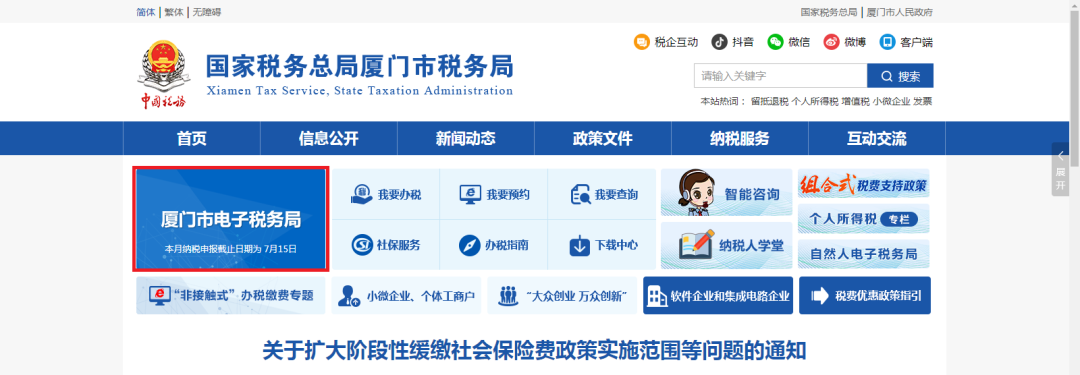Click the 税费优惠政策指引 arrow icon
The image size is (1080, 375).
click(820, 296)
